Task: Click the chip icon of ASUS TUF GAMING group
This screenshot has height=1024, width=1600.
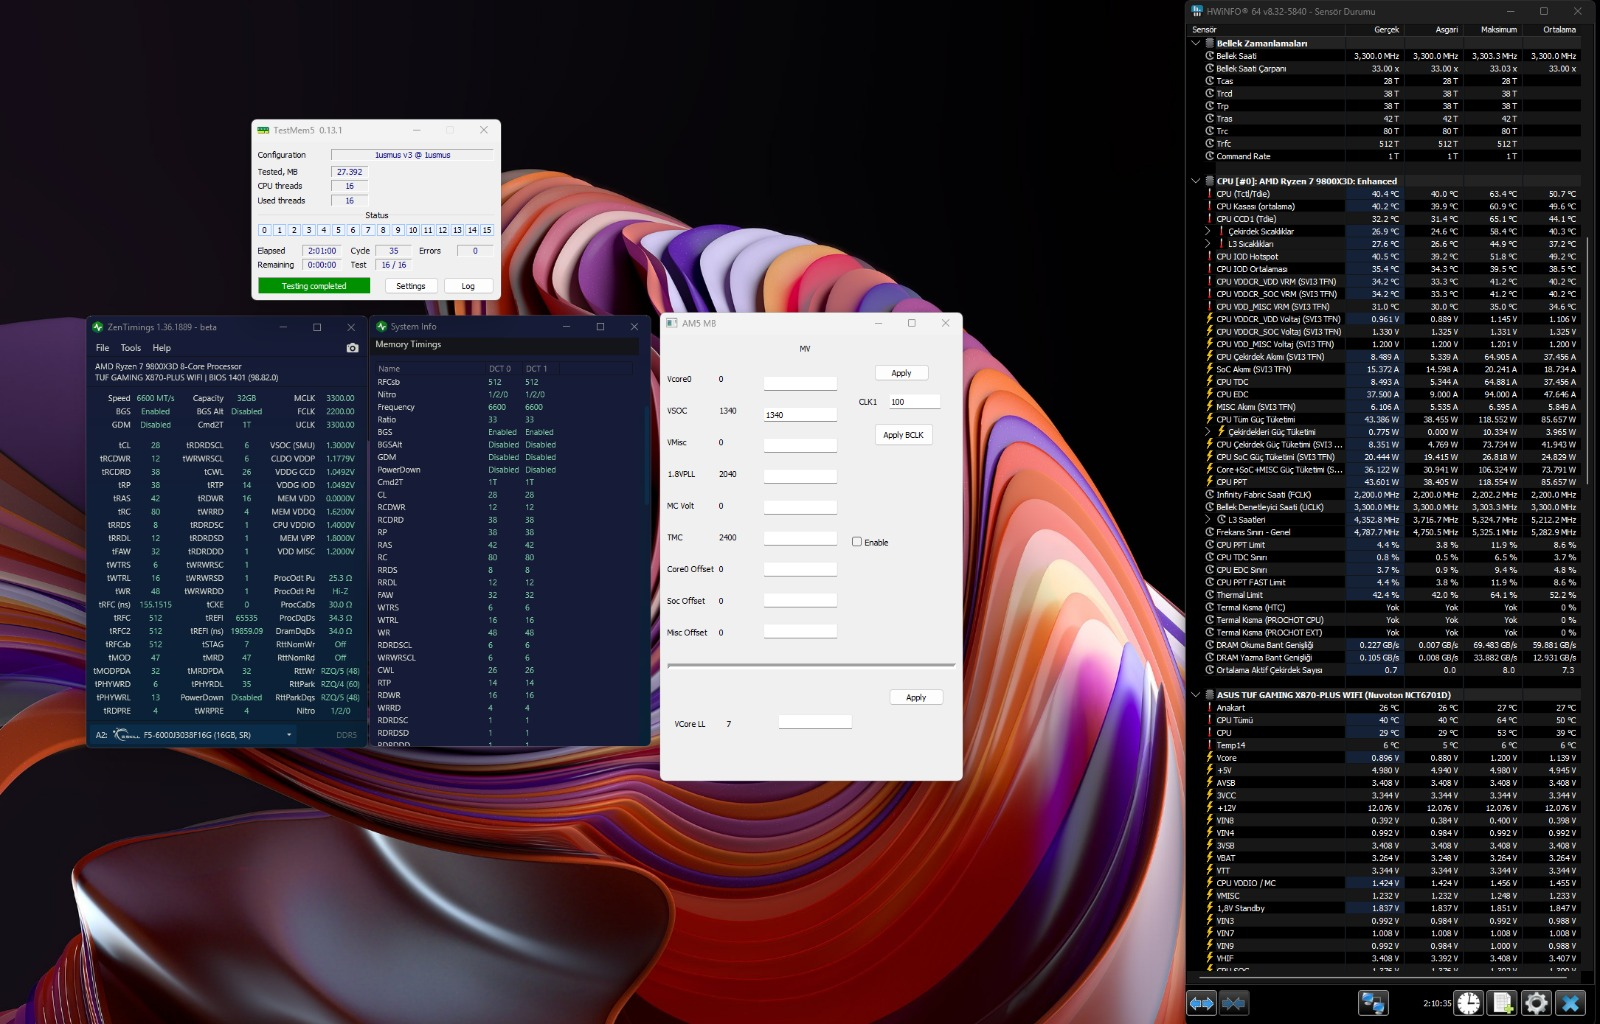Action: (1209, 695)
